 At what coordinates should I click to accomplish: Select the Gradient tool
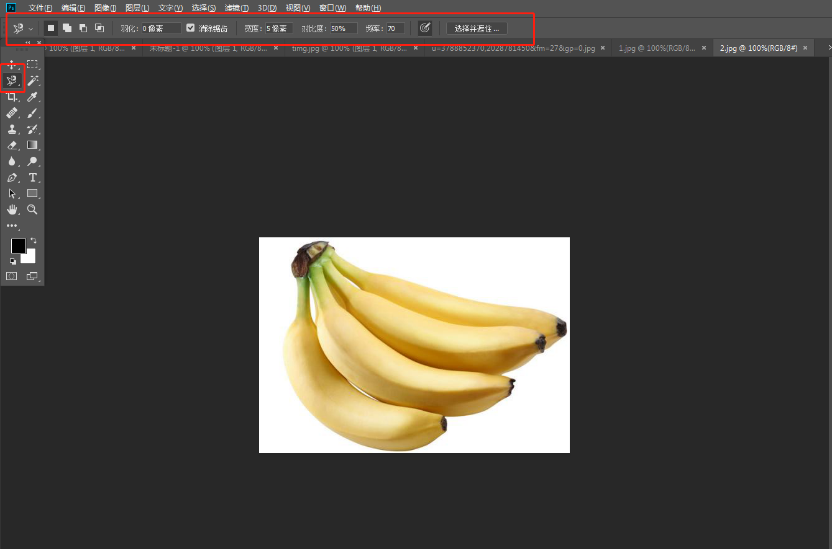(x=32, y=145)
